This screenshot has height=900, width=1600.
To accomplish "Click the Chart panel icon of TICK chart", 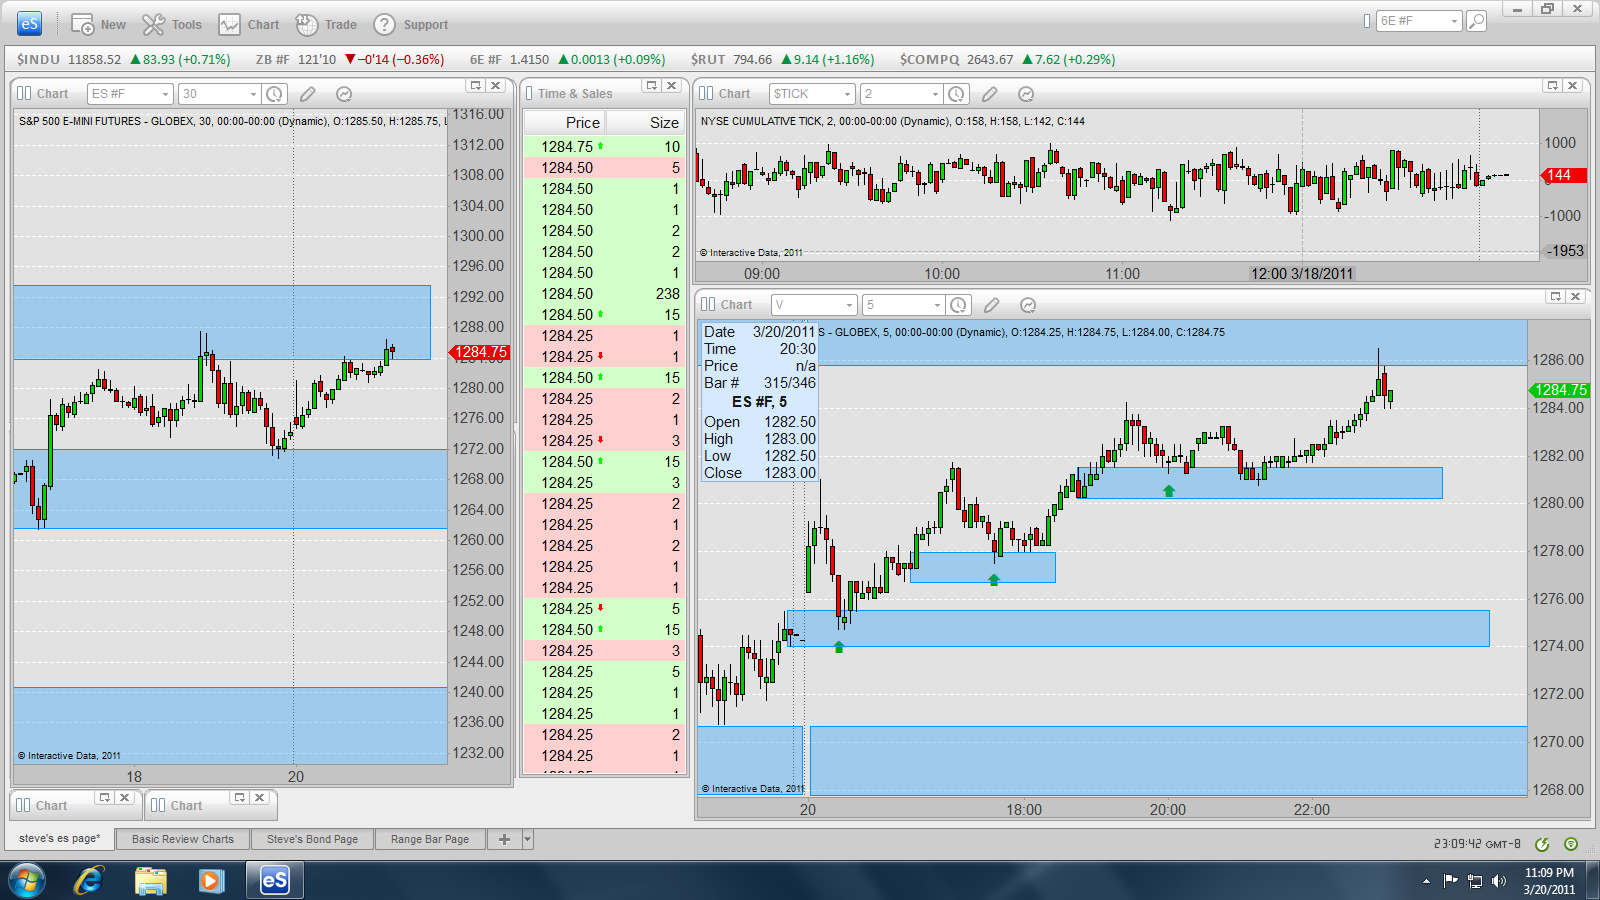I will (706, 93).
